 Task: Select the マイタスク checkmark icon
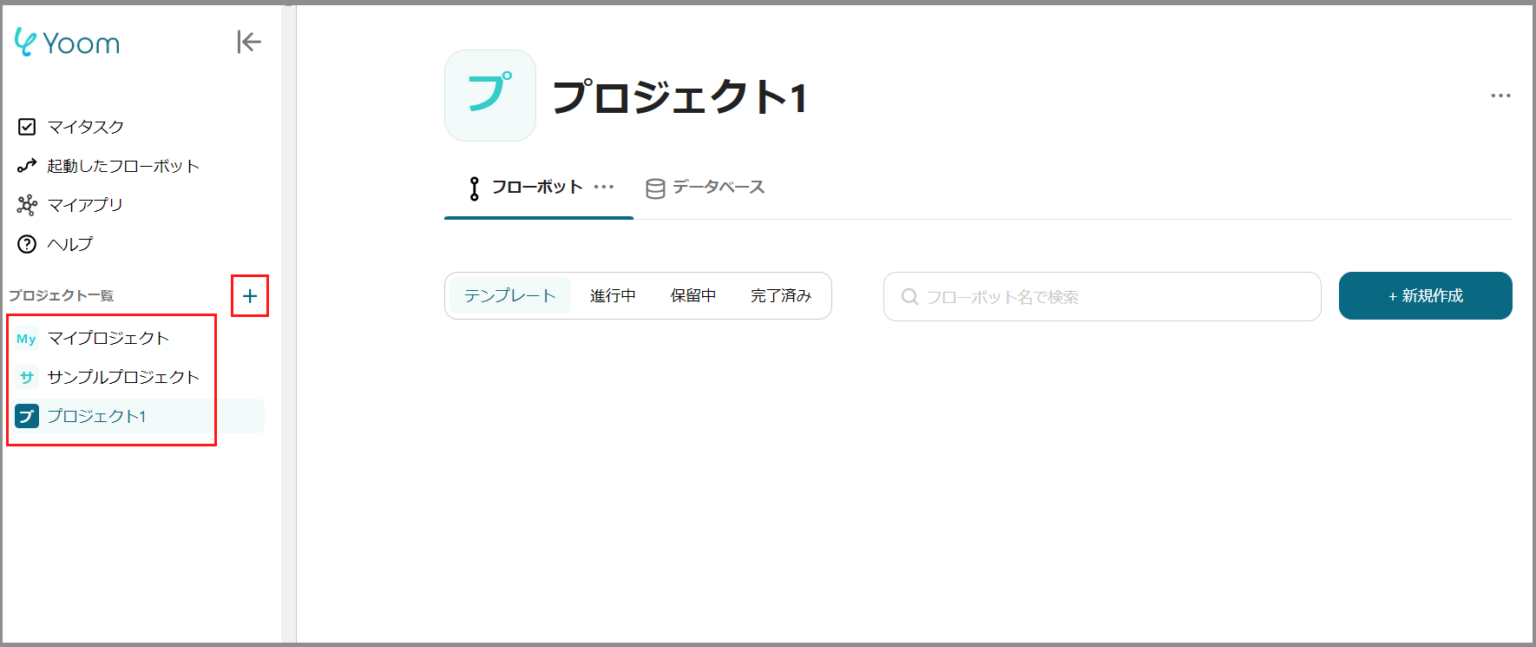coord(27,126)
